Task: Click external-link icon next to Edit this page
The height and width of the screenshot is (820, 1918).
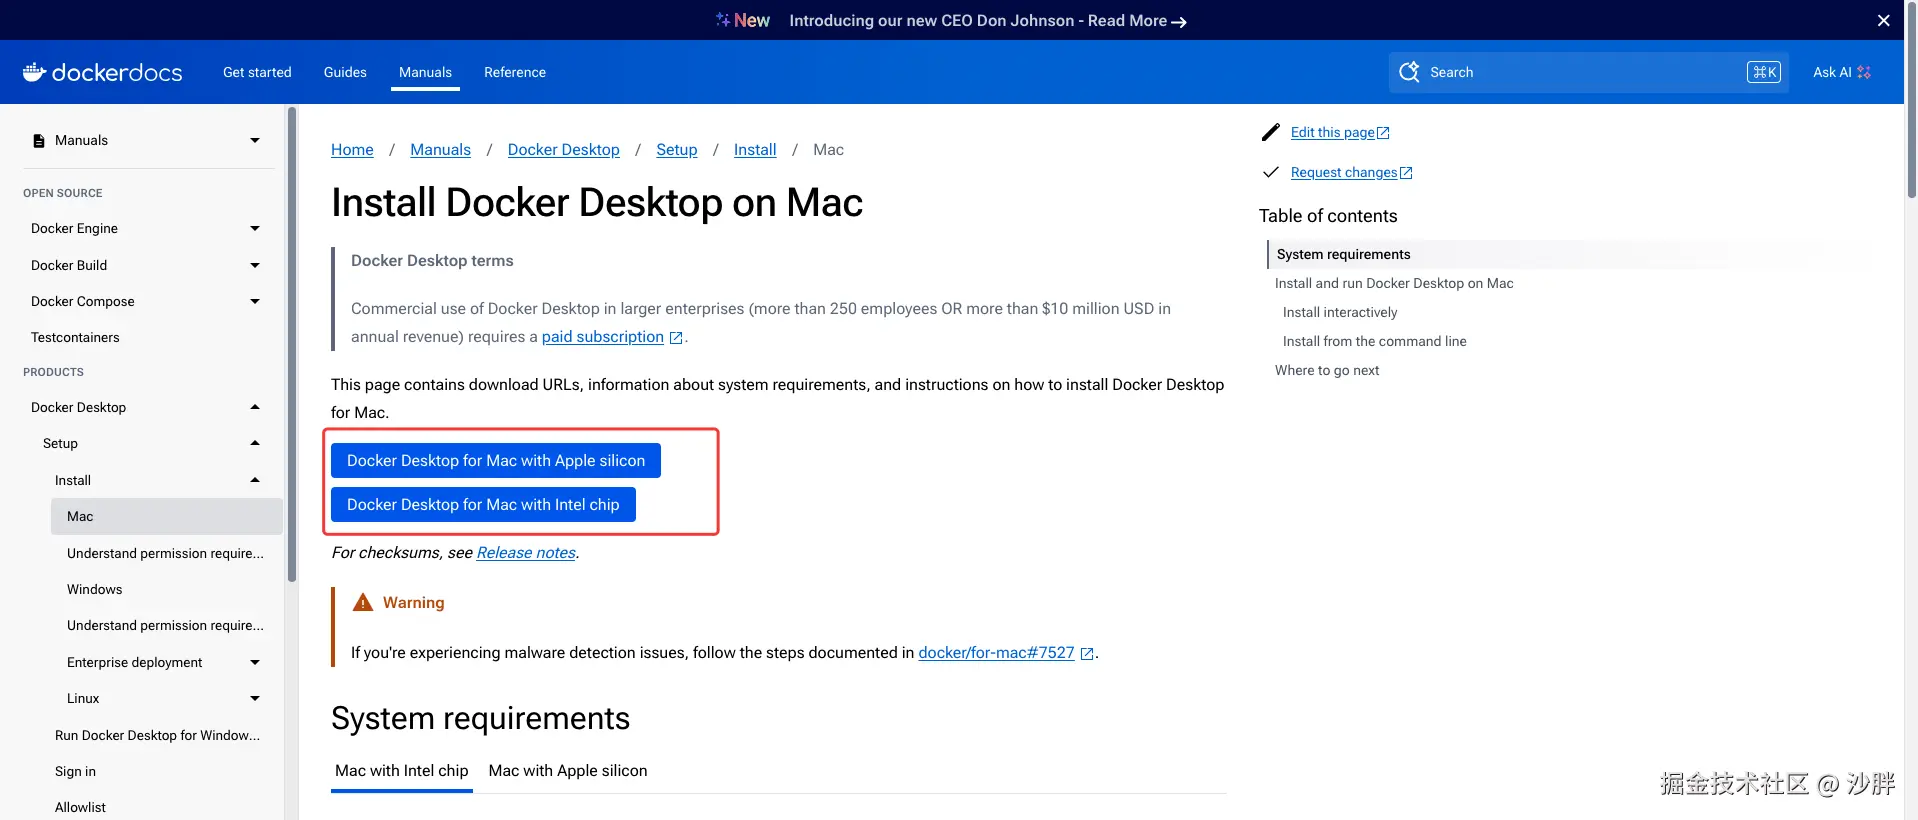Action: click(x=1383, y=133)
